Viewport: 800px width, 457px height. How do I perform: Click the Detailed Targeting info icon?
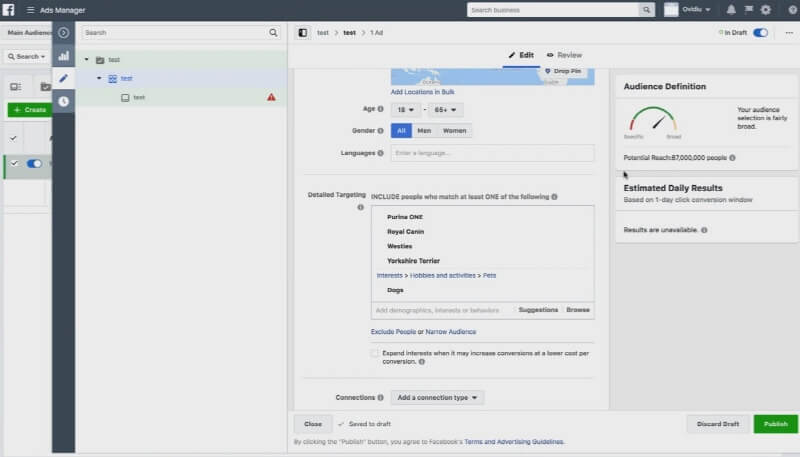tap(361, 207)
